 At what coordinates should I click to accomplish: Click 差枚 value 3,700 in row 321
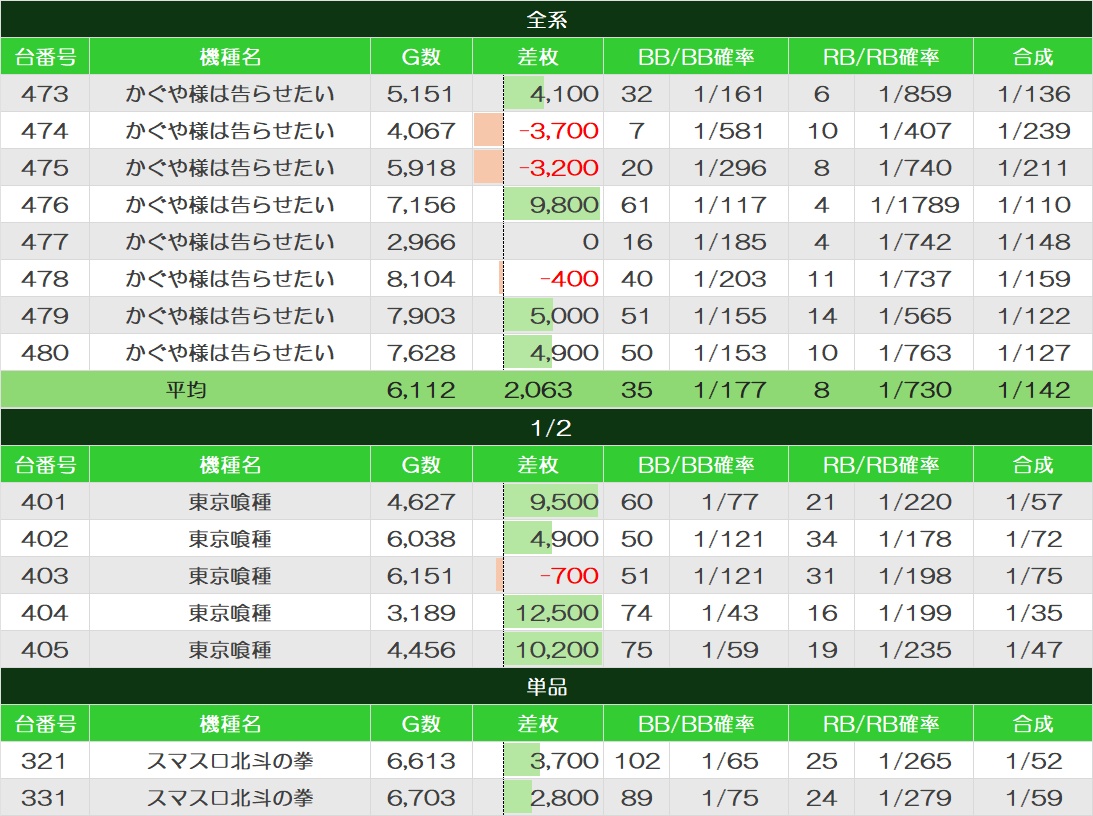click(564, 760)
